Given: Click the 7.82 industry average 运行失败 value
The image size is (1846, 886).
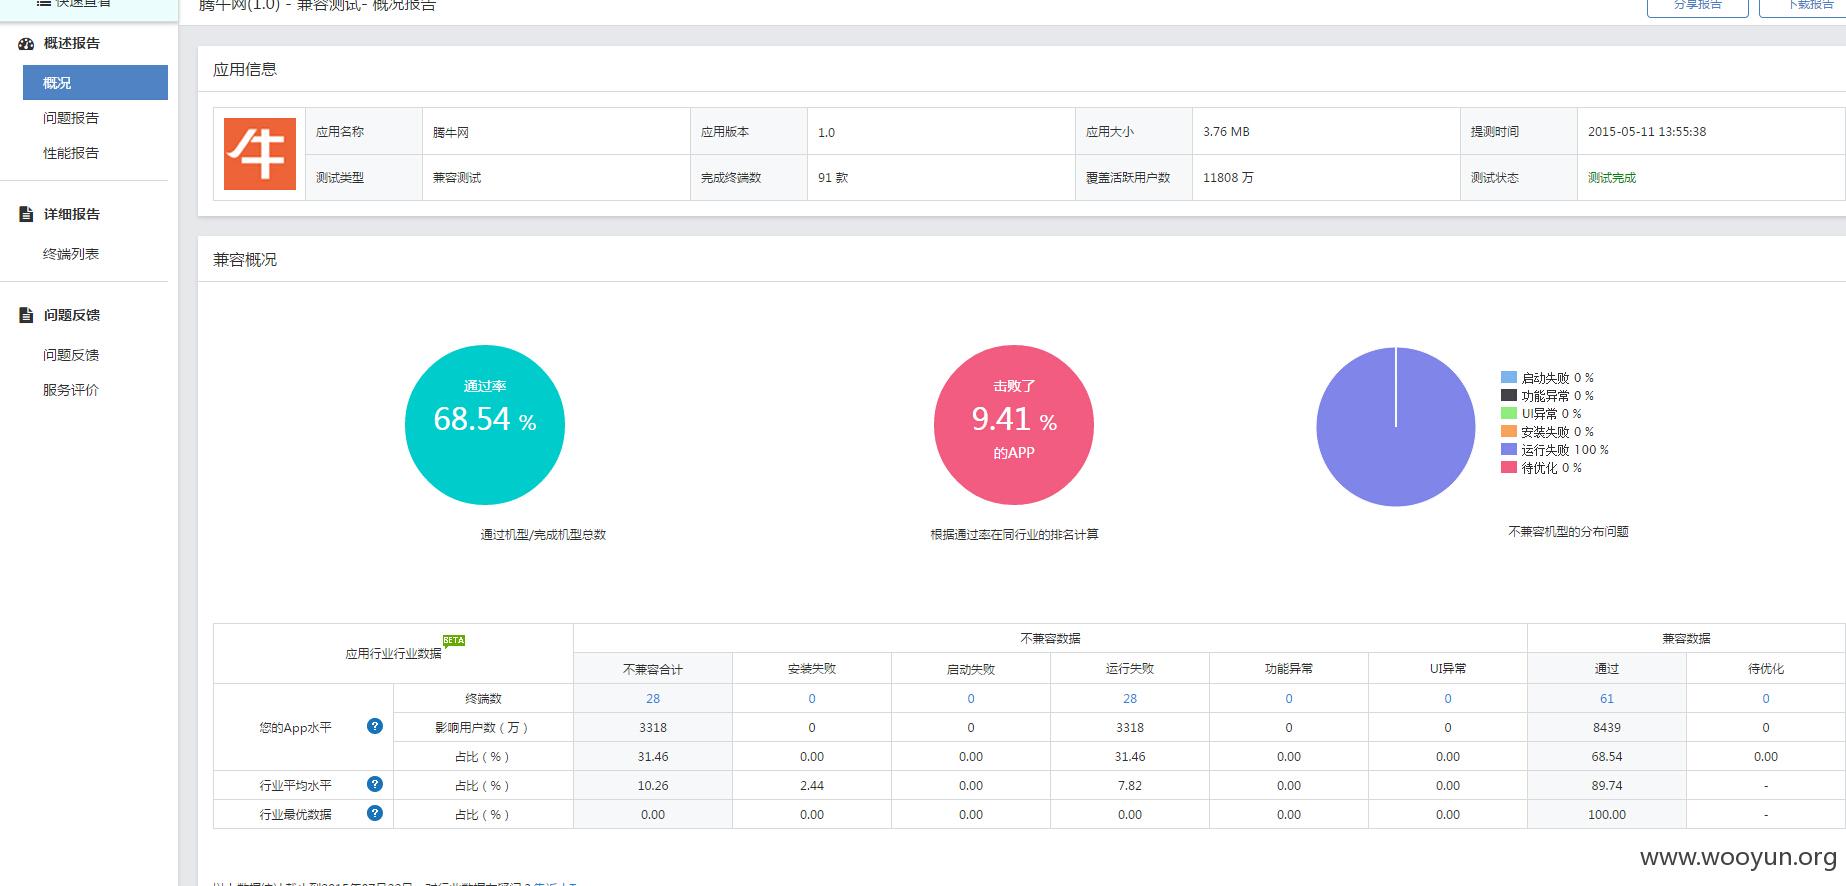Looking at the screenshot, I should click(x=1130, y=786).
